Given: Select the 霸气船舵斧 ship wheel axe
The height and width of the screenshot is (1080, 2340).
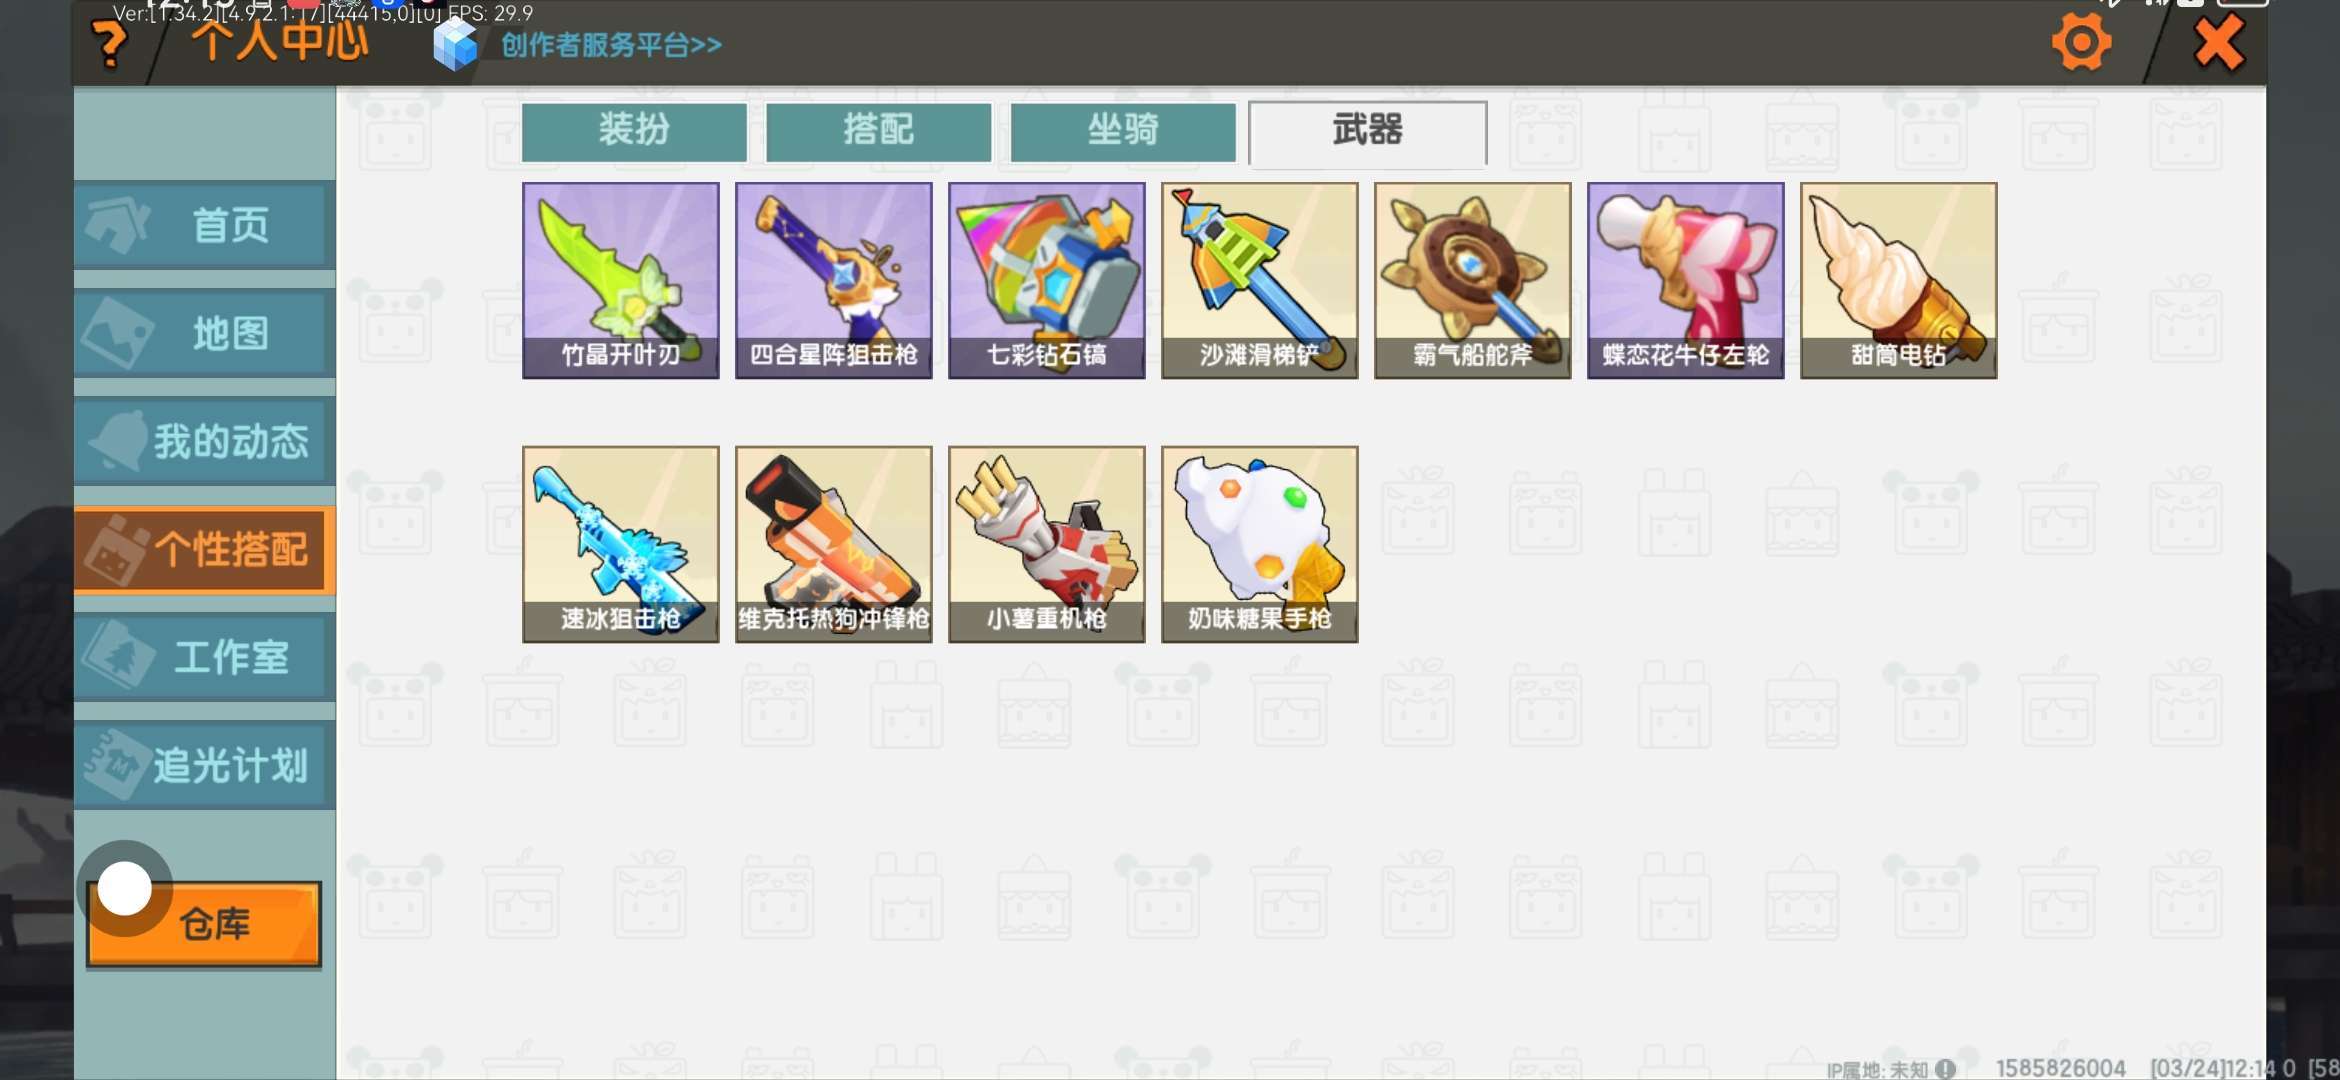Looking at the screenshot, I should point(1472,280).
